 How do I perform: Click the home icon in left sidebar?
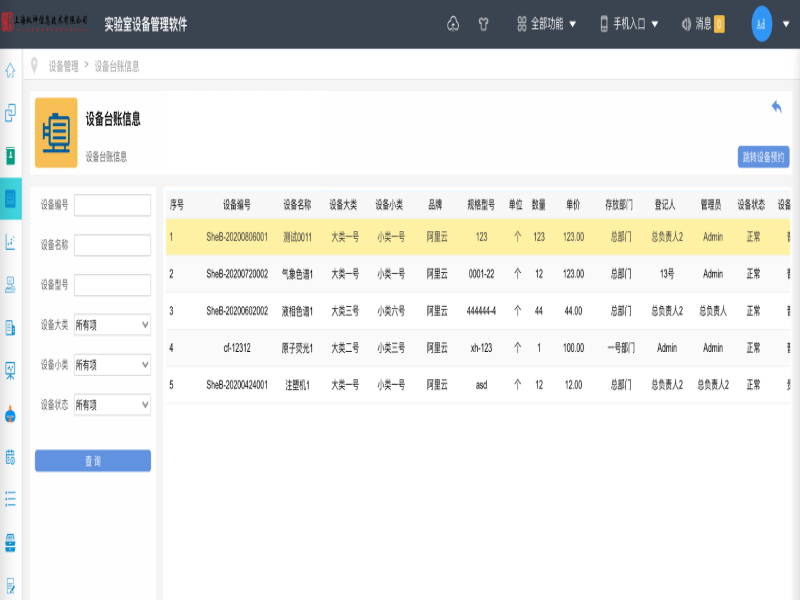10,70
